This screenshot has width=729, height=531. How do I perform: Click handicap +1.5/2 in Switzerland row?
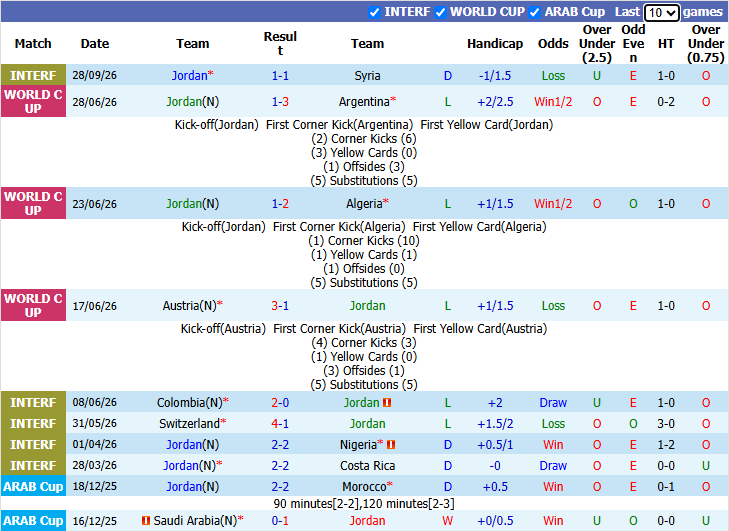click(x=495, y=424)
